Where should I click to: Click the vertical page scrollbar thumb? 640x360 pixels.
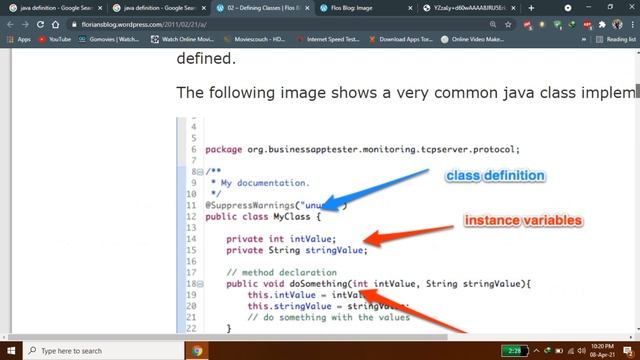637,91
